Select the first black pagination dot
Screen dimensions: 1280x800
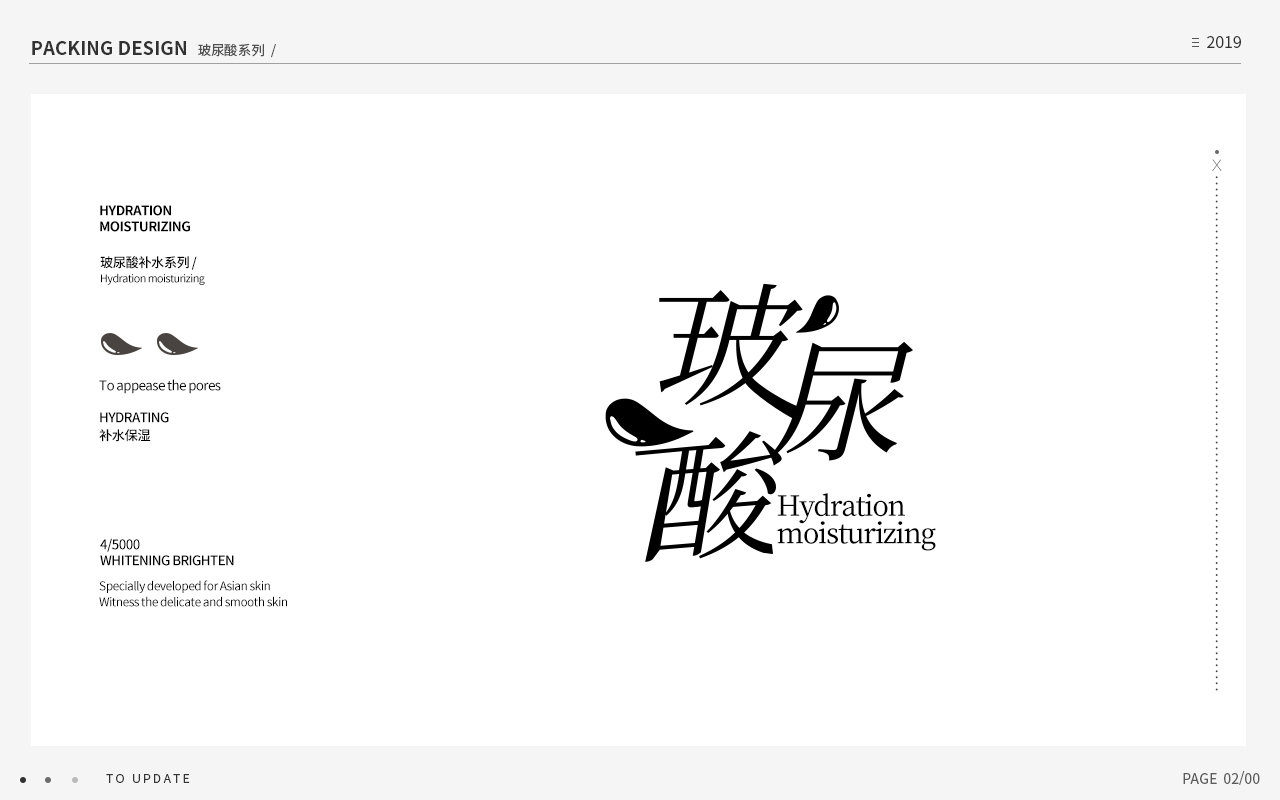(x=23, y=780)
